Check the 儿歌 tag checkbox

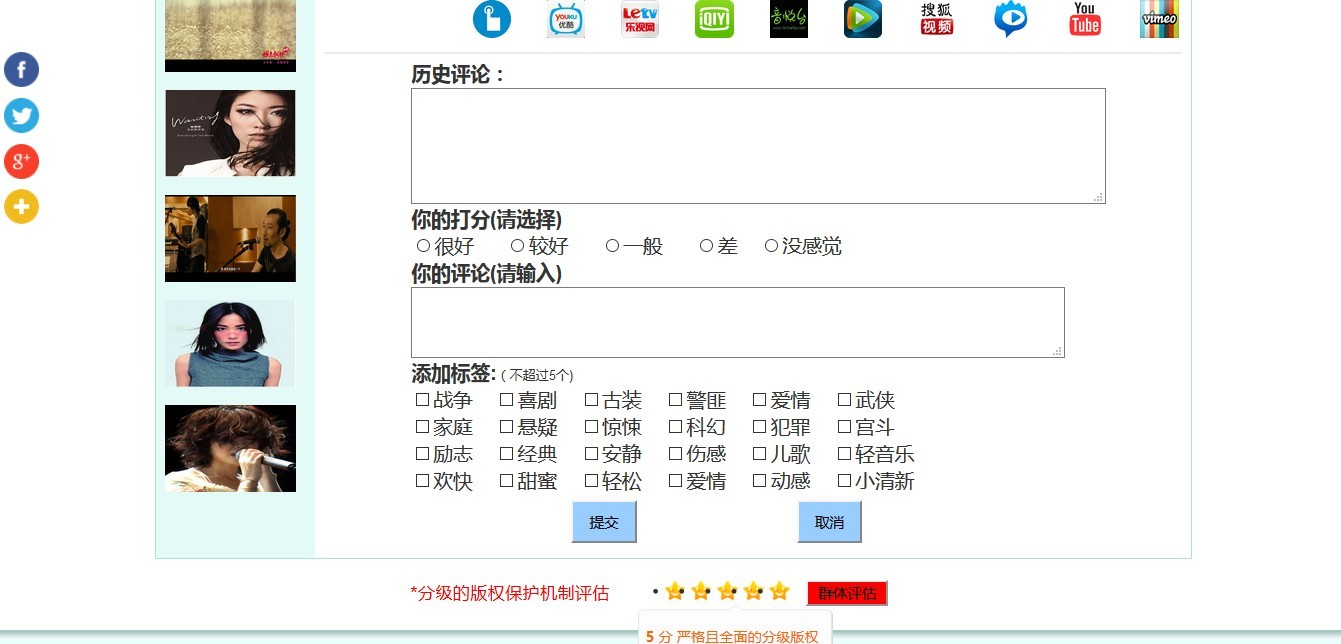pyautogui.click(x=759, y=454)
